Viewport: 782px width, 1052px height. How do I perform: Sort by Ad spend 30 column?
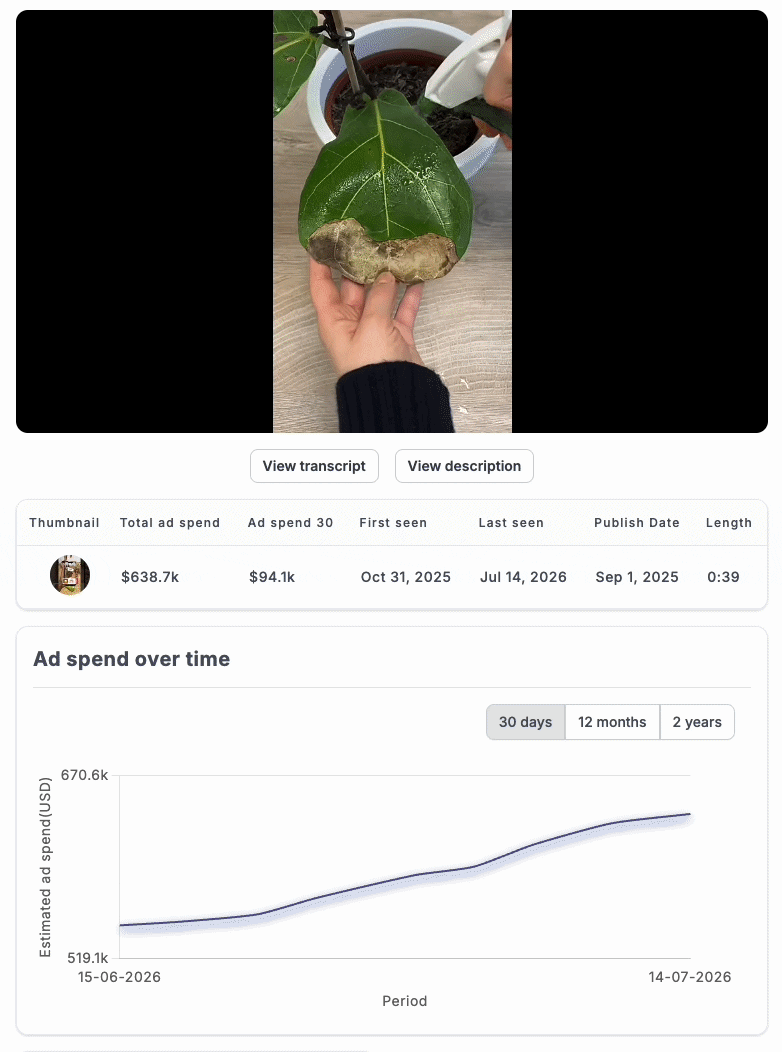pos(290,523)
